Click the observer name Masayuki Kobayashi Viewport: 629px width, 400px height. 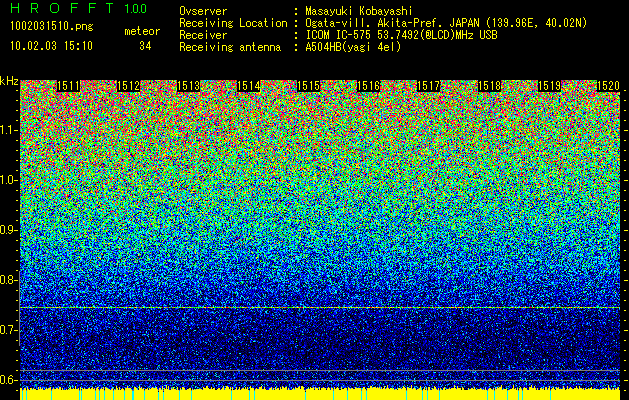358,11
